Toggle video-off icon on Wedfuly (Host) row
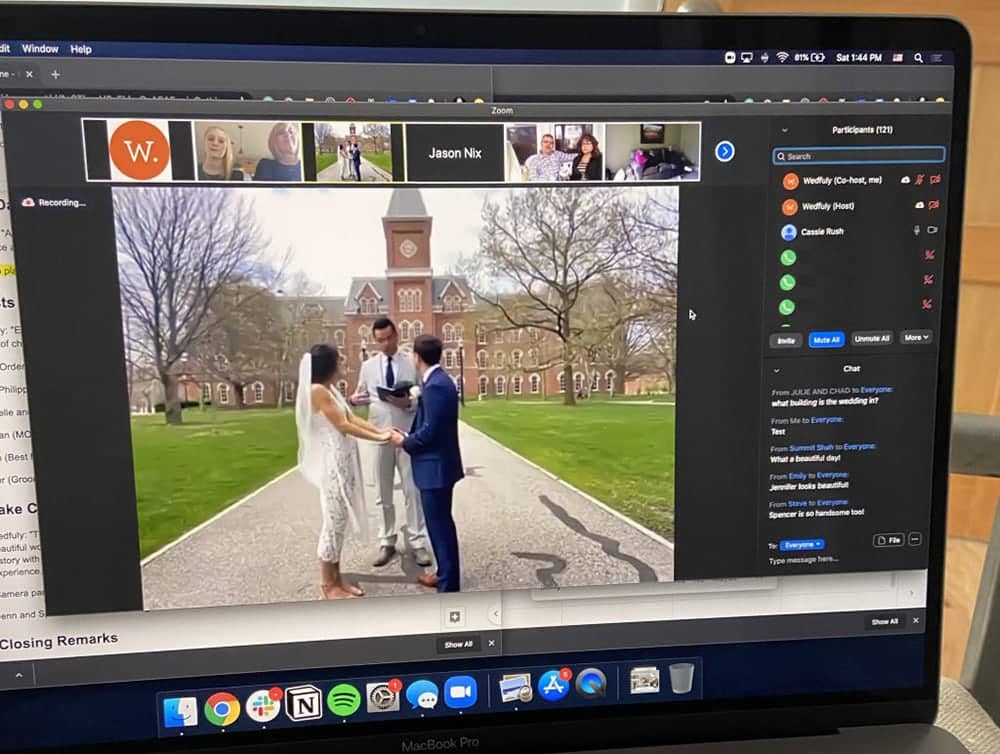1000x754 pixels. click(x=934, y=205)
